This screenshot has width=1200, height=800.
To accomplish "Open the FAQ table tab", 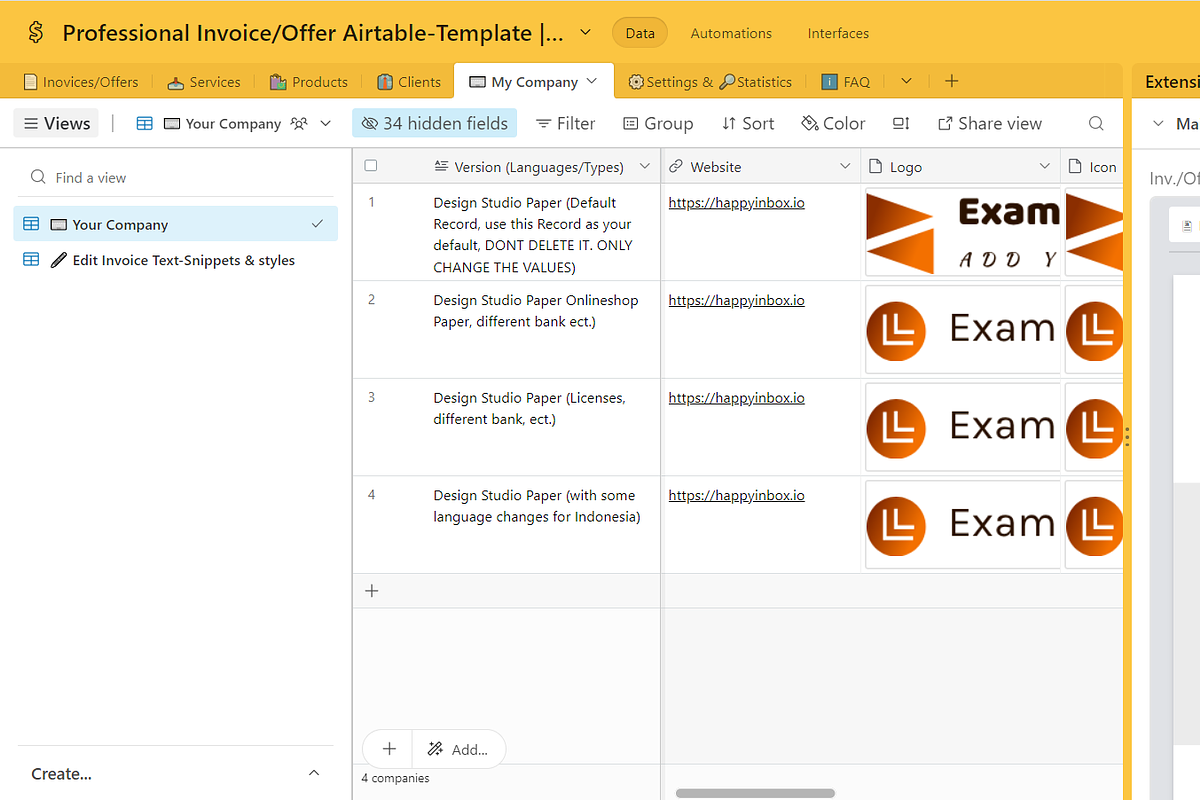I will [x=845, y=82].
